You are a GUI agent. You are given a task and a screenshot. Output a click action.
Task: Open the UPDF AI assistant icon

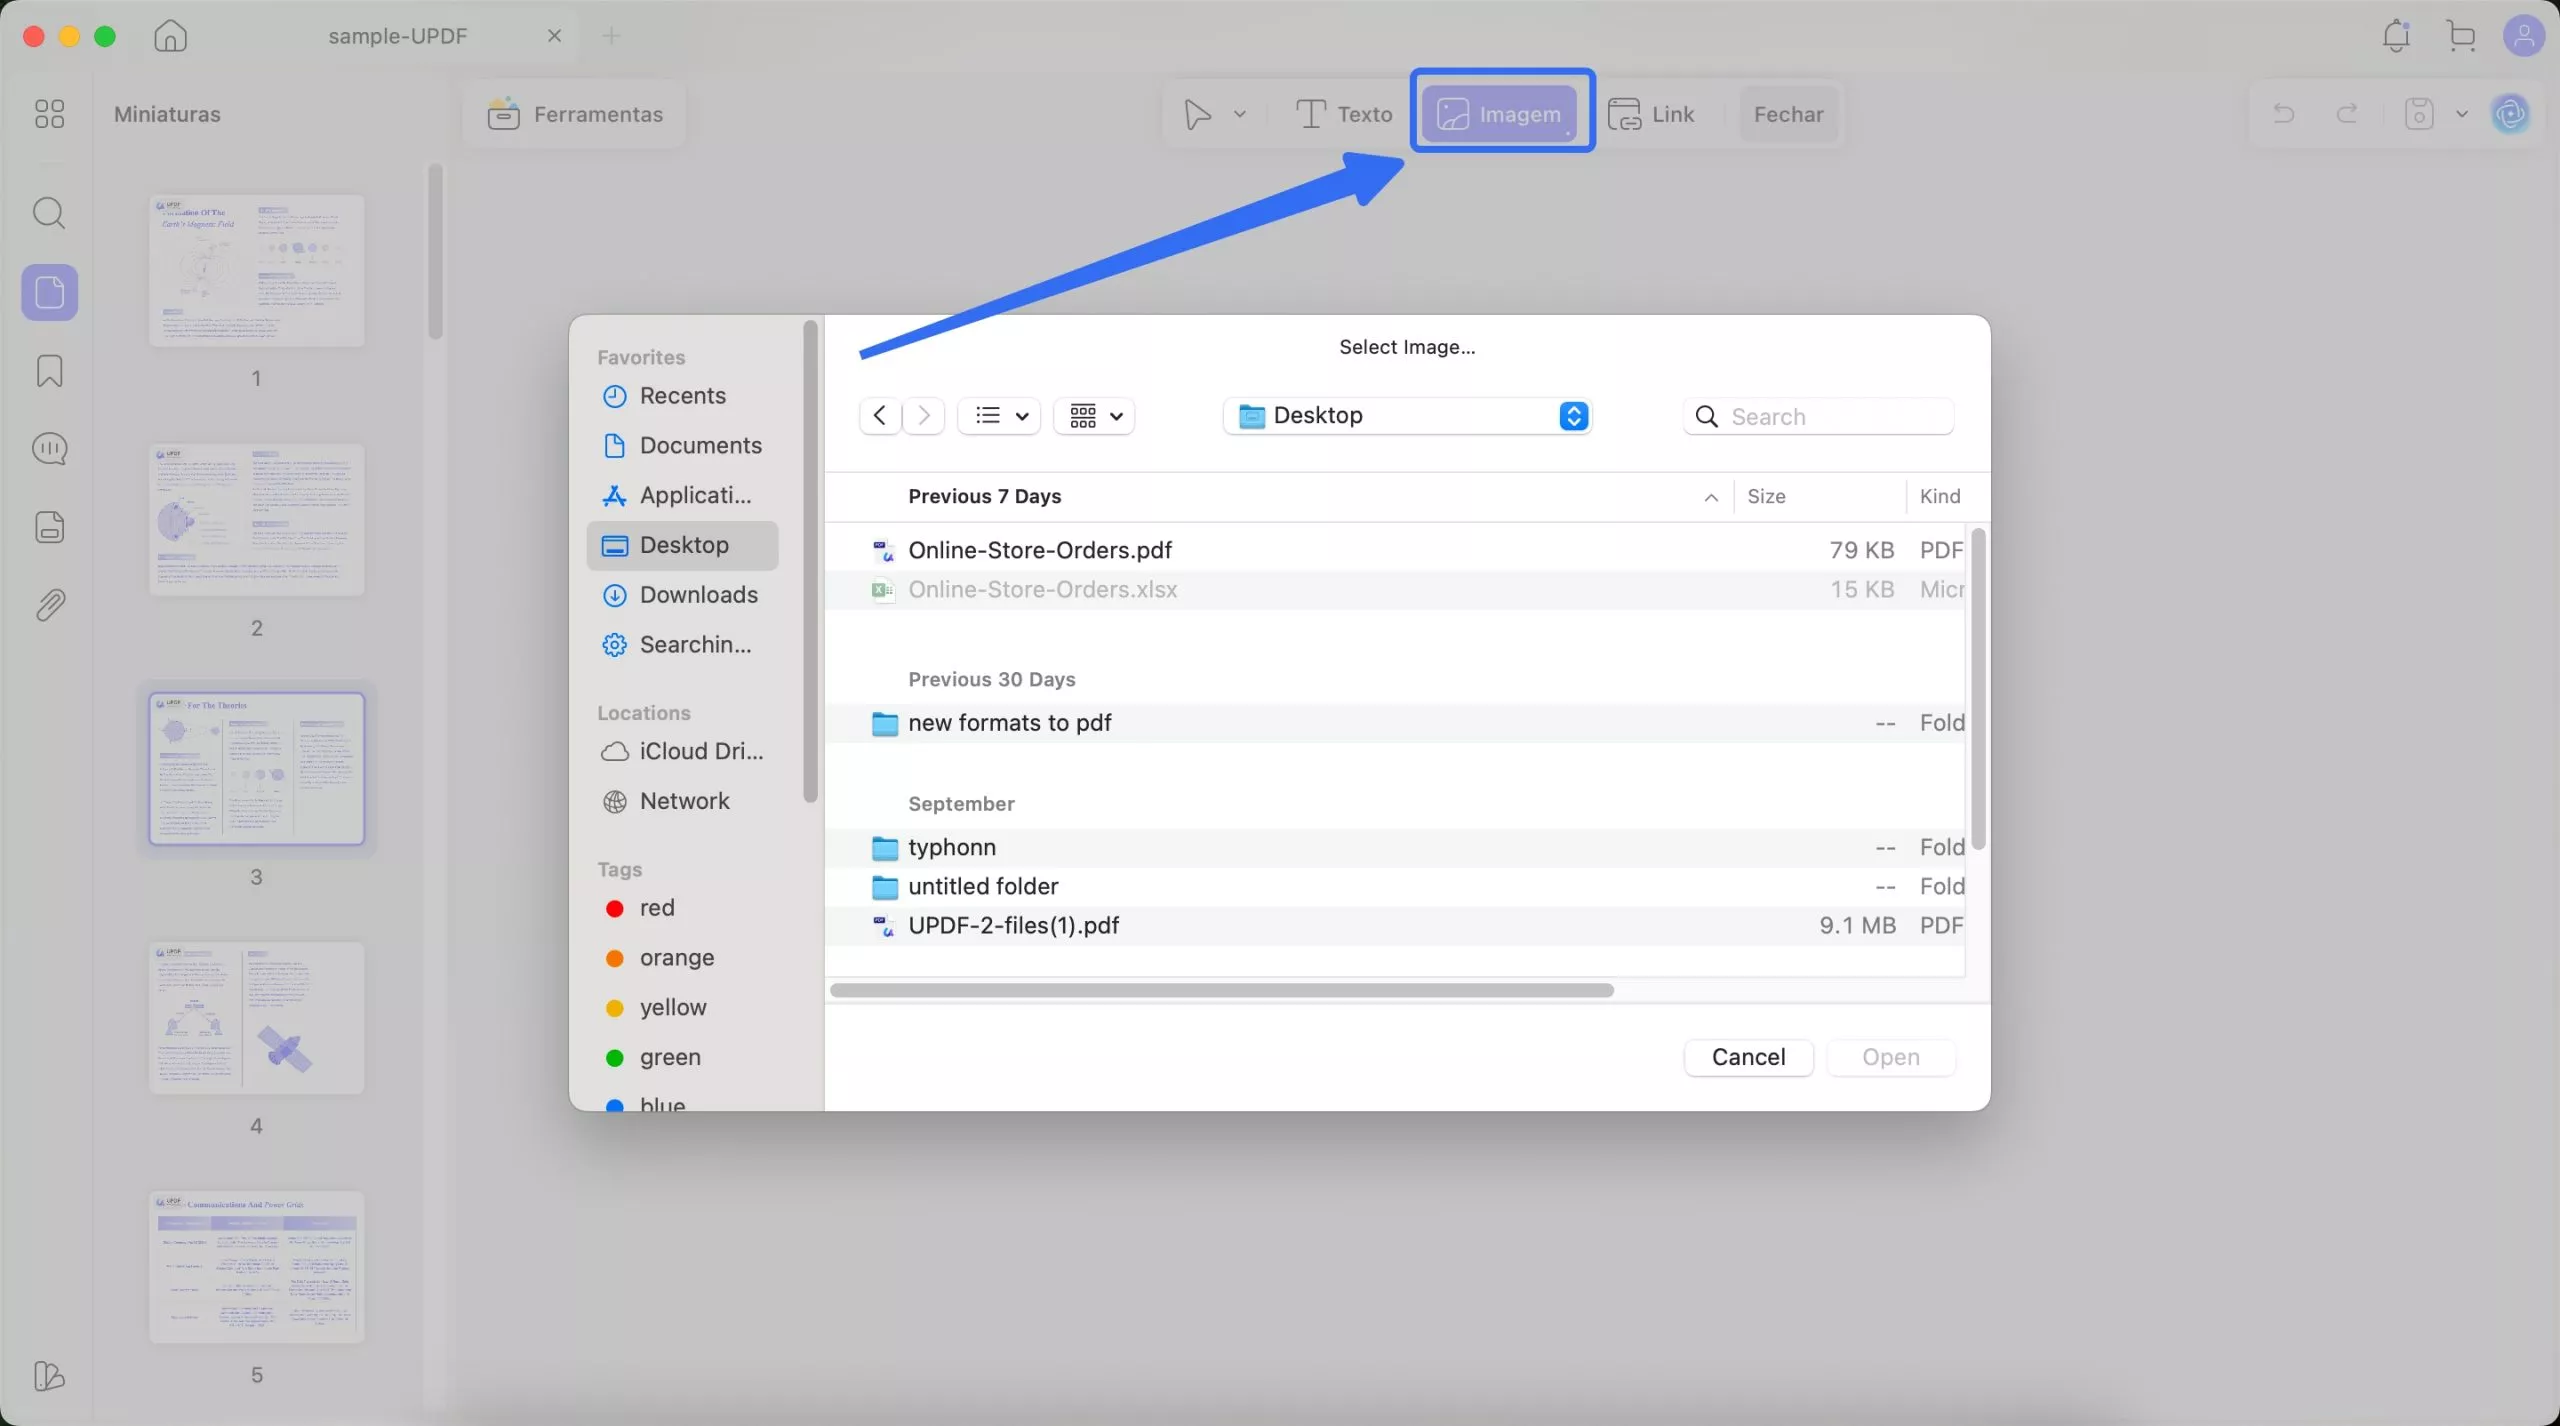[2511, 114]
